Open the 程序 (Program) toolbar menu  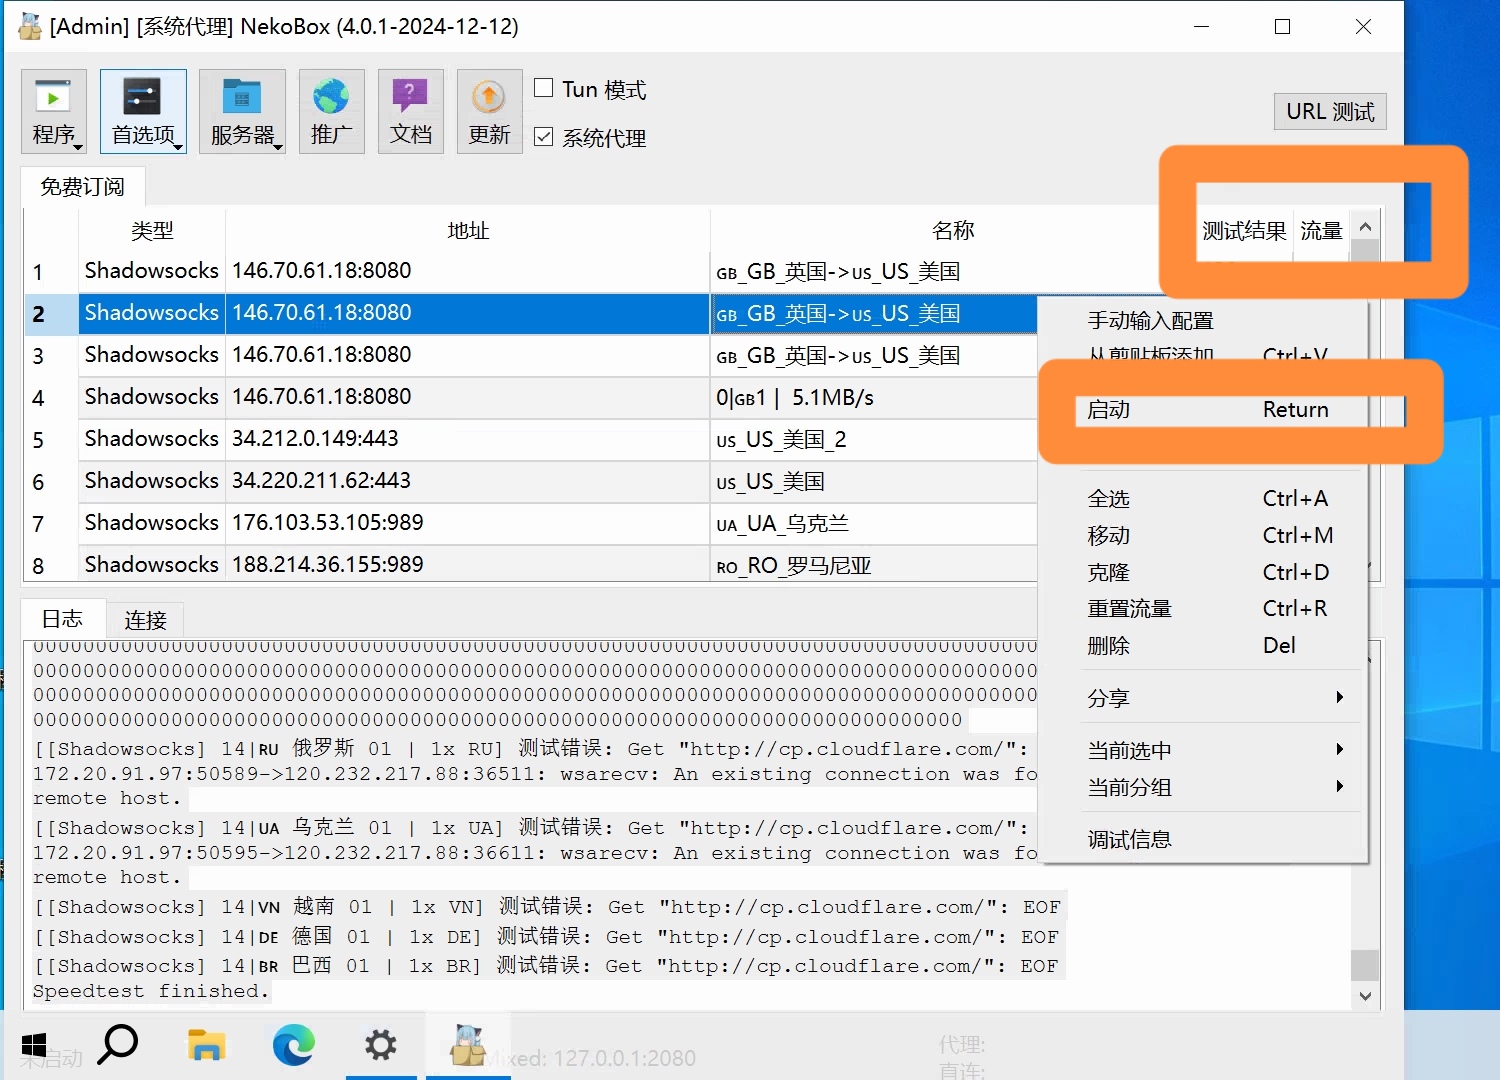pos(54,111)
